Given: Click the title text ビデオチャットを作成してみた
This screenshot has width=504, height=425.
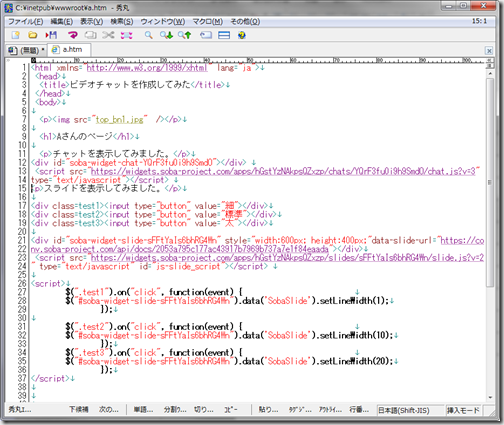Looking at the screenshot, I should [130, 85].
